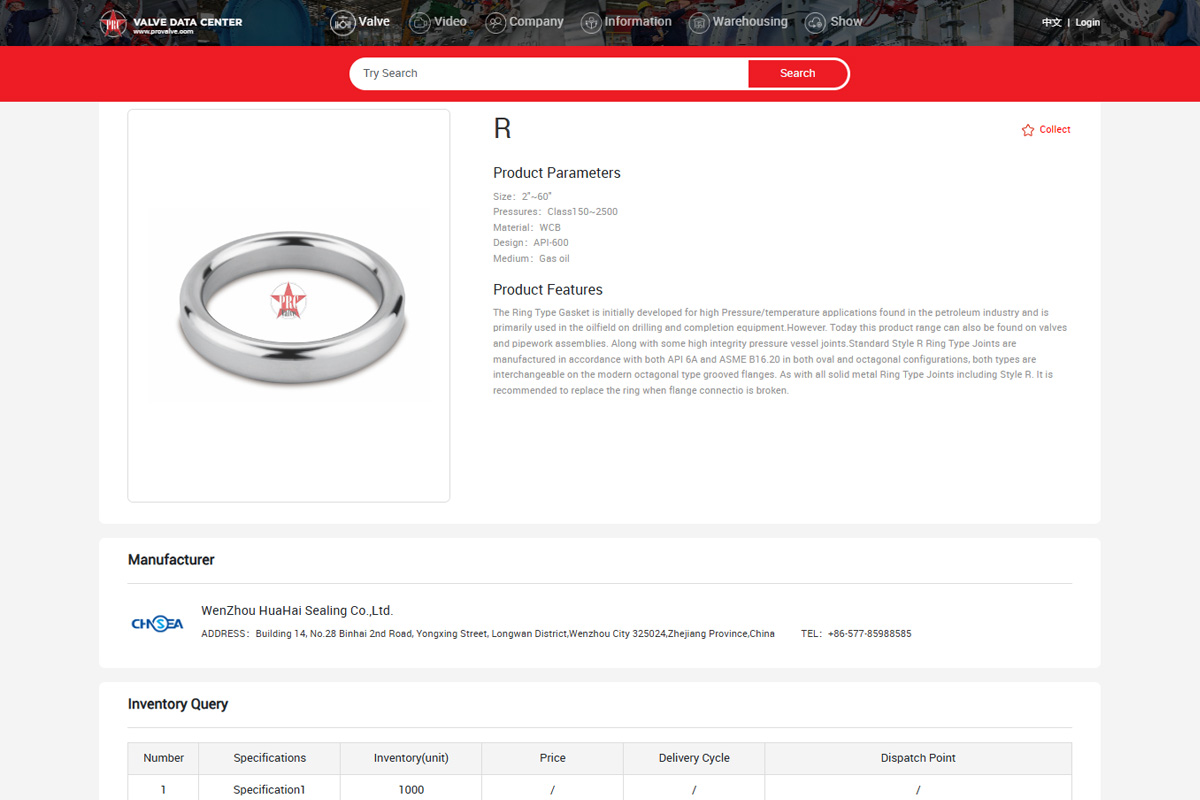Open the Company menu item
Screen dimensions: 1200x800
(x=536, y=21)
